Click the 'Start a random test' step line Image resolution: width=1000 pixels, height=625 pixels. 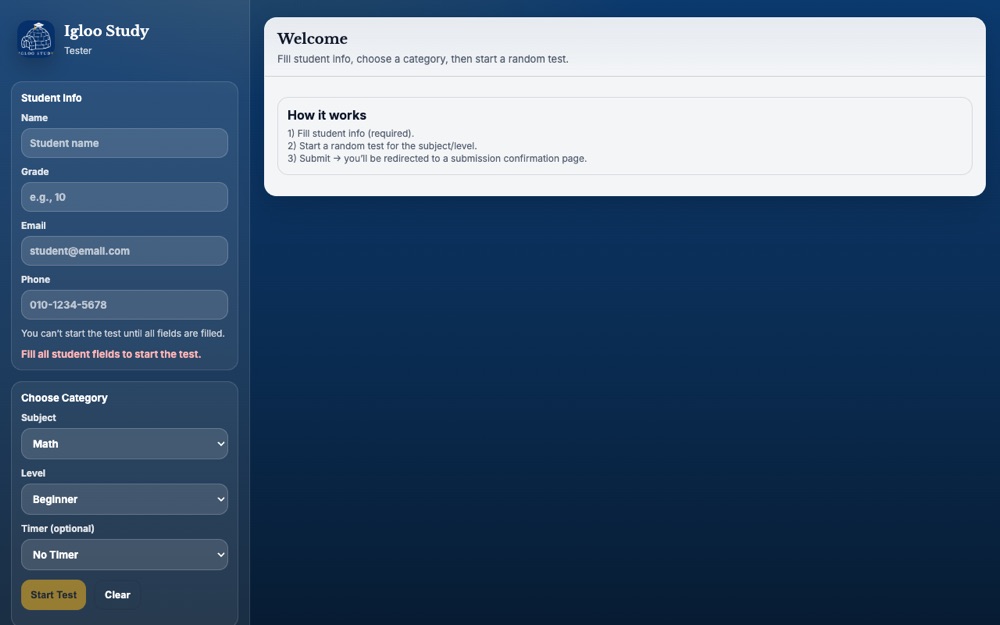382,146
